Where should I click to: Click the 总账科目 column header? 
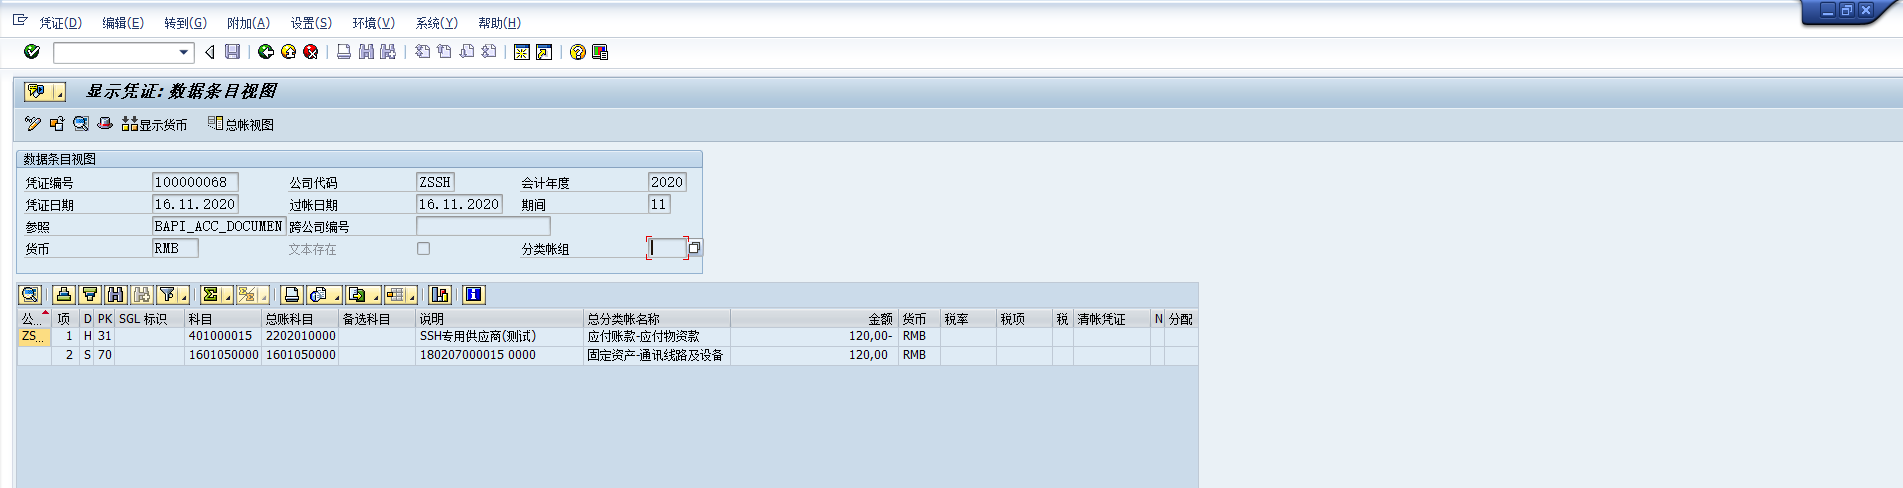tap(300, 319)
